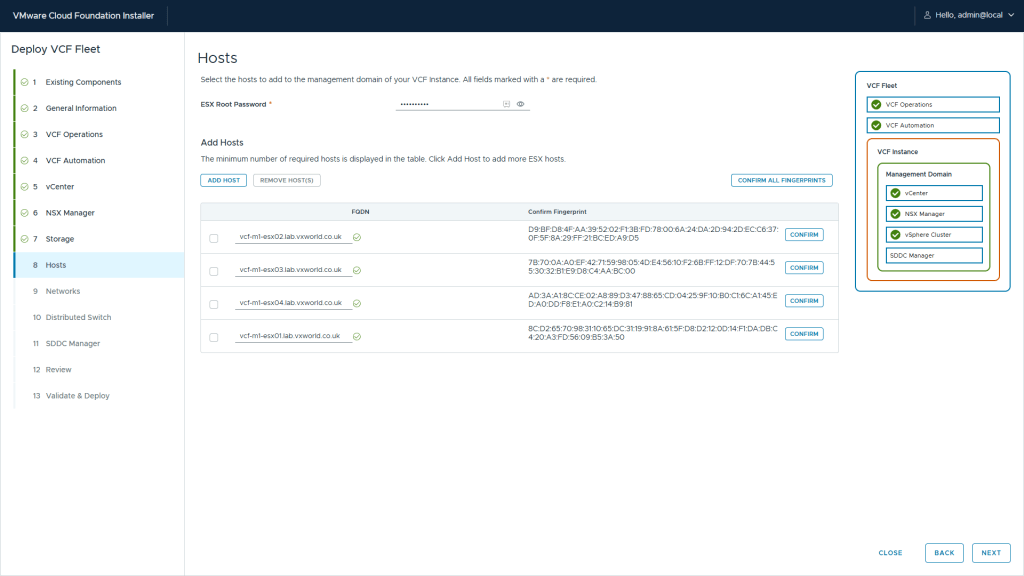Click the green validation checkmark beside vcf-m1-esx04
1024x576 pixels.
coord(357,303)
